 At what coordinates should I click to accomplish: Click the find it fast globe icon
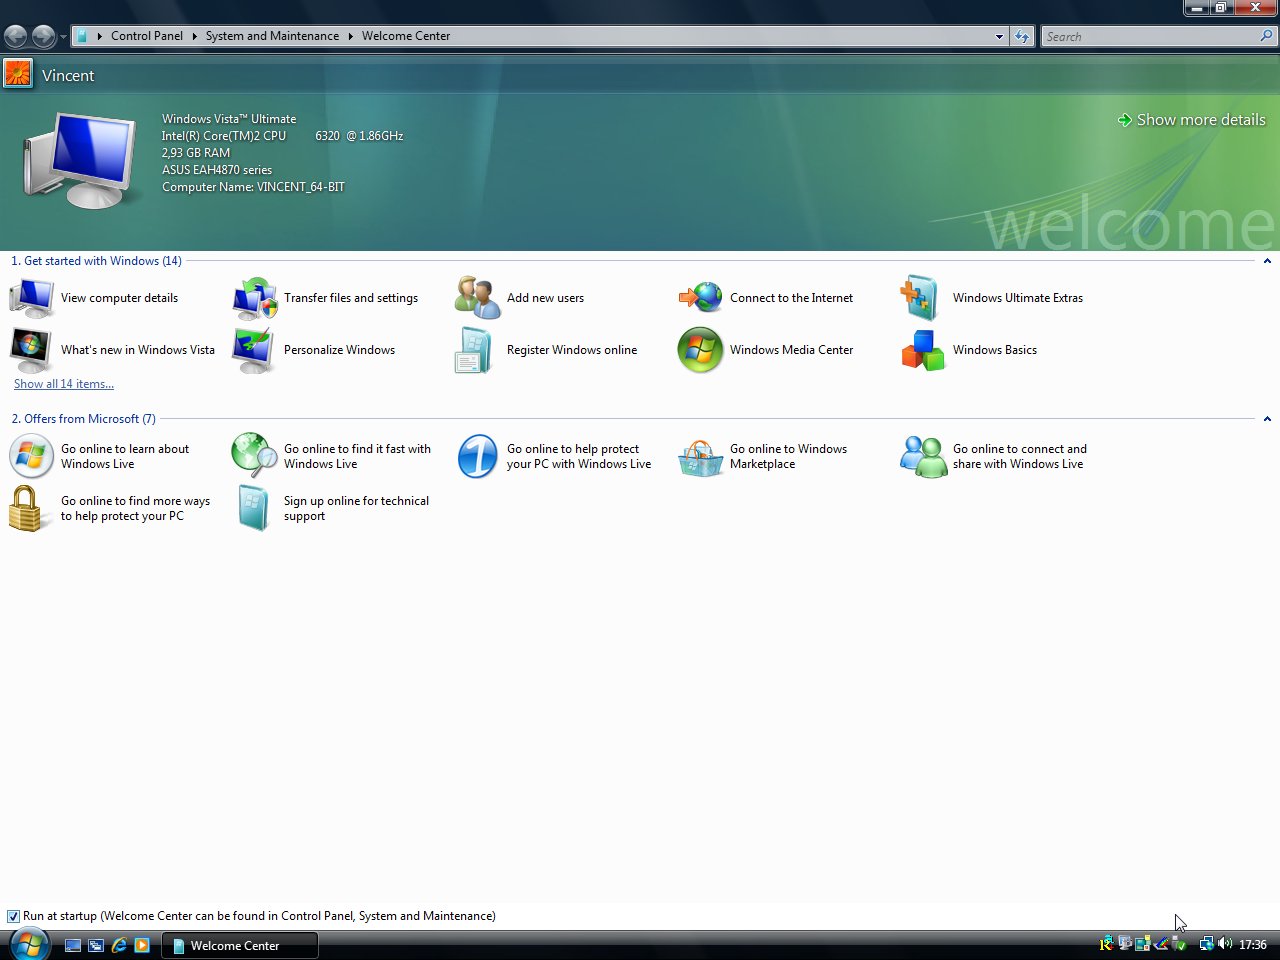click(x=254, y=456)
